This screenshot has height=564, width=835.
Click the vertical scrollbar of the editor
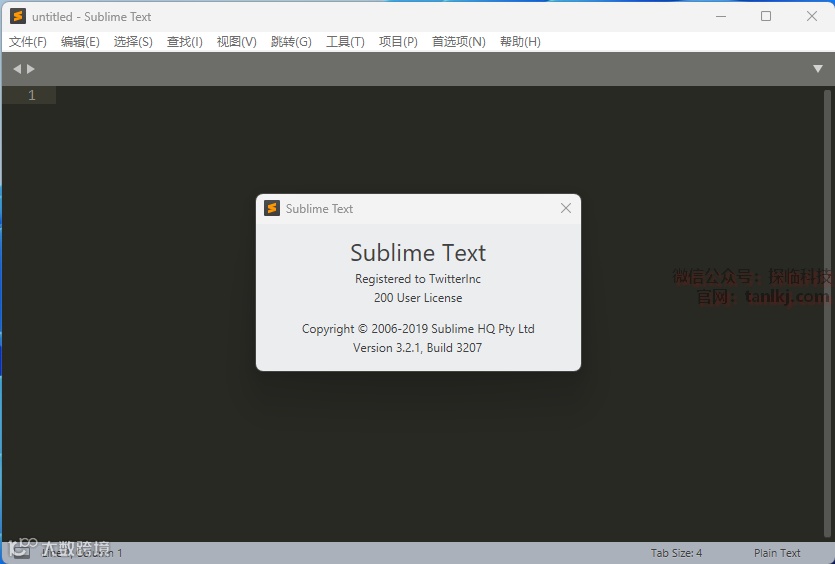(x=827, y=314)
